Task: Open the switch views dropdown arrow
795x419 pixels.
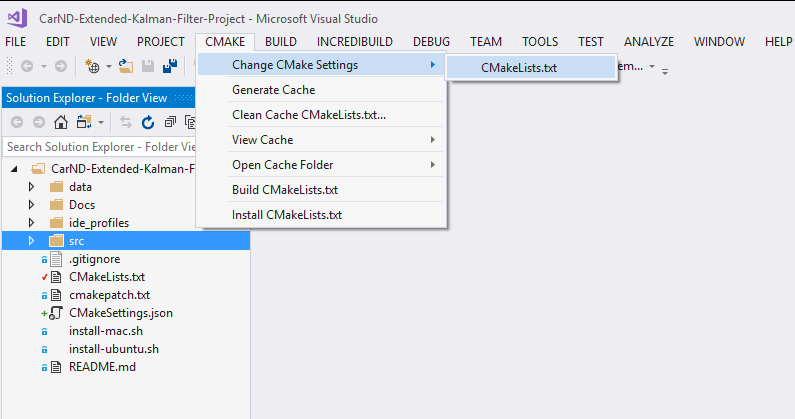Action: 101,122
